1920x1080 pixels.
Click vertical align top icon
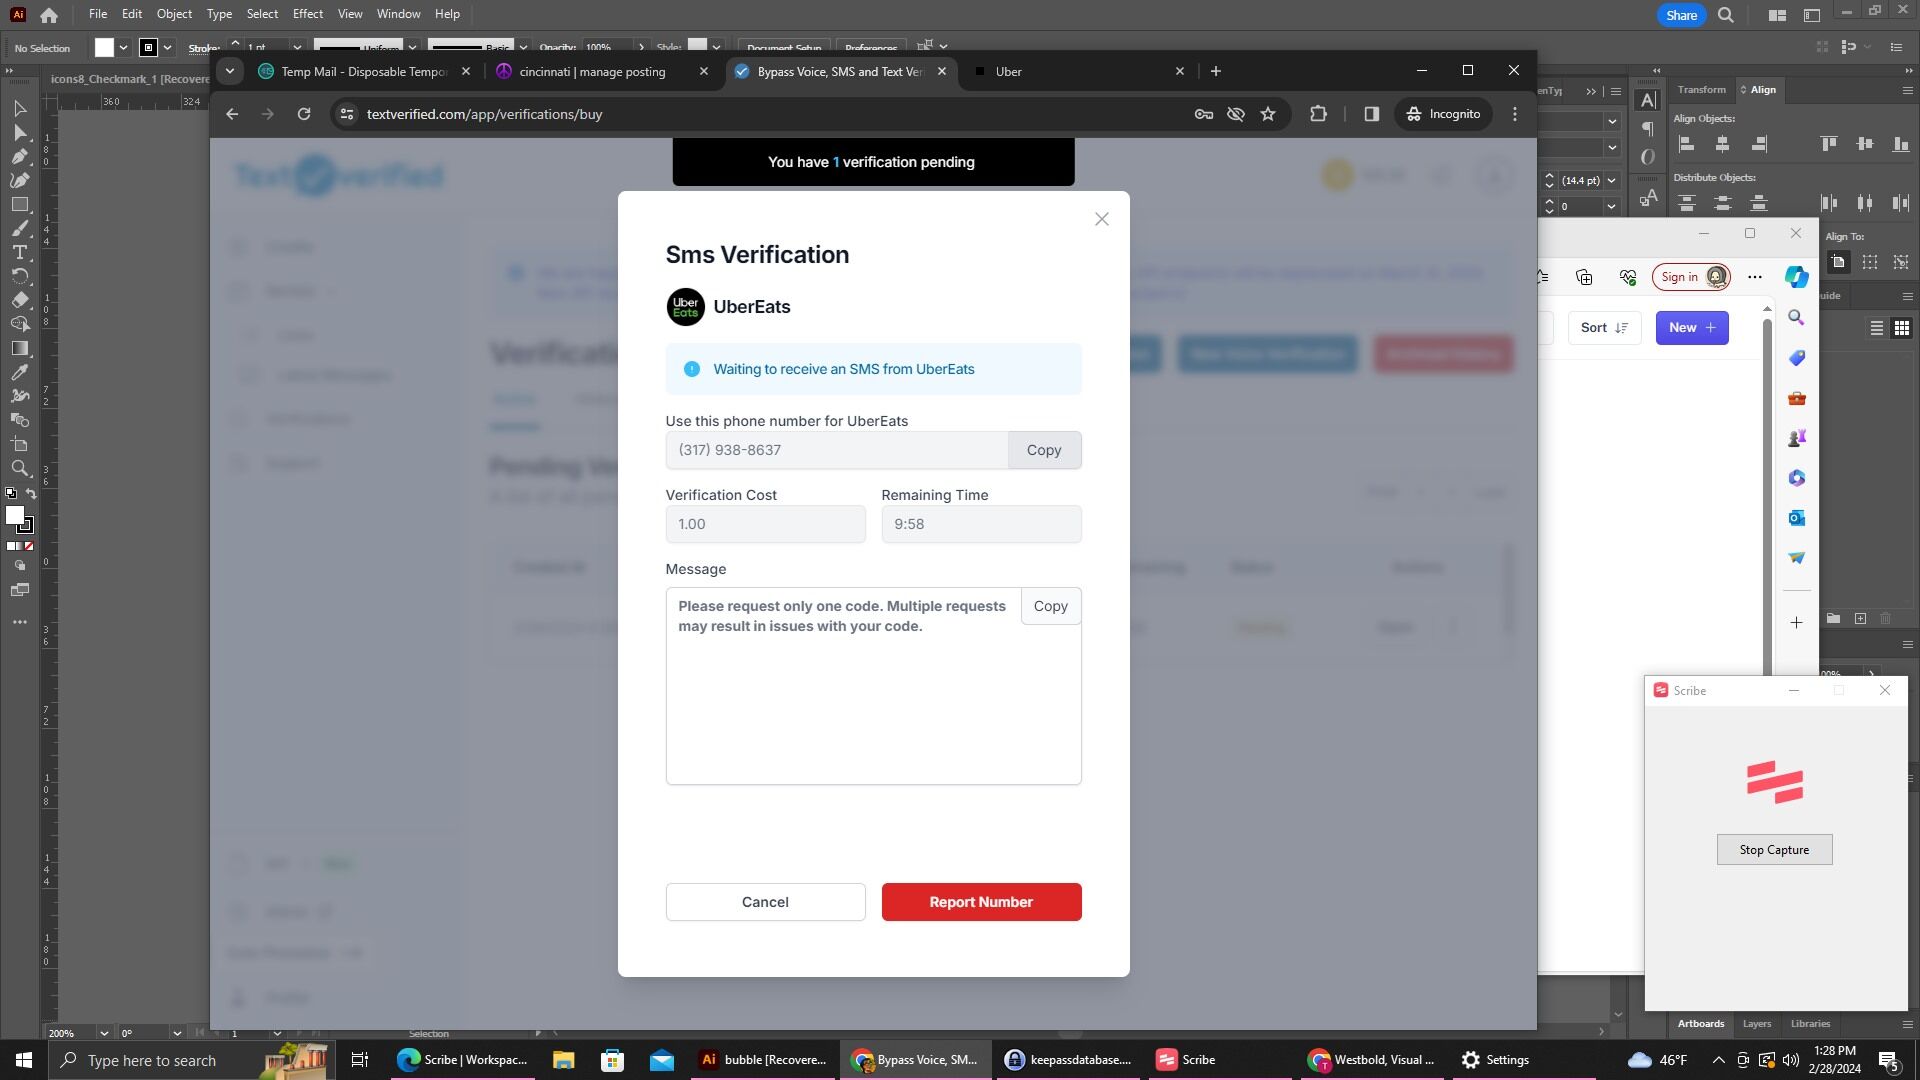(1829, 144)
